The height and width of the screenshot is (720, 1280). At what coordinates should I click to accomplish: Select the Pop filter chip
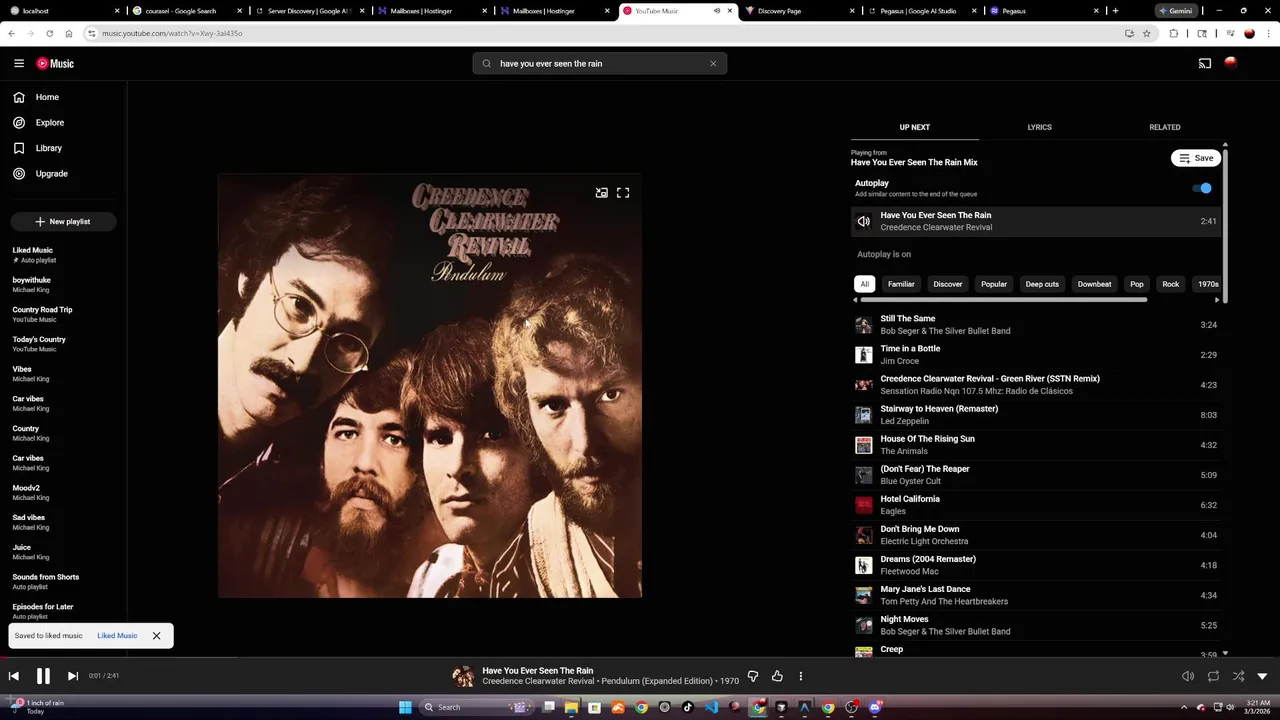pyautogui.click(x=1137, y=284)
